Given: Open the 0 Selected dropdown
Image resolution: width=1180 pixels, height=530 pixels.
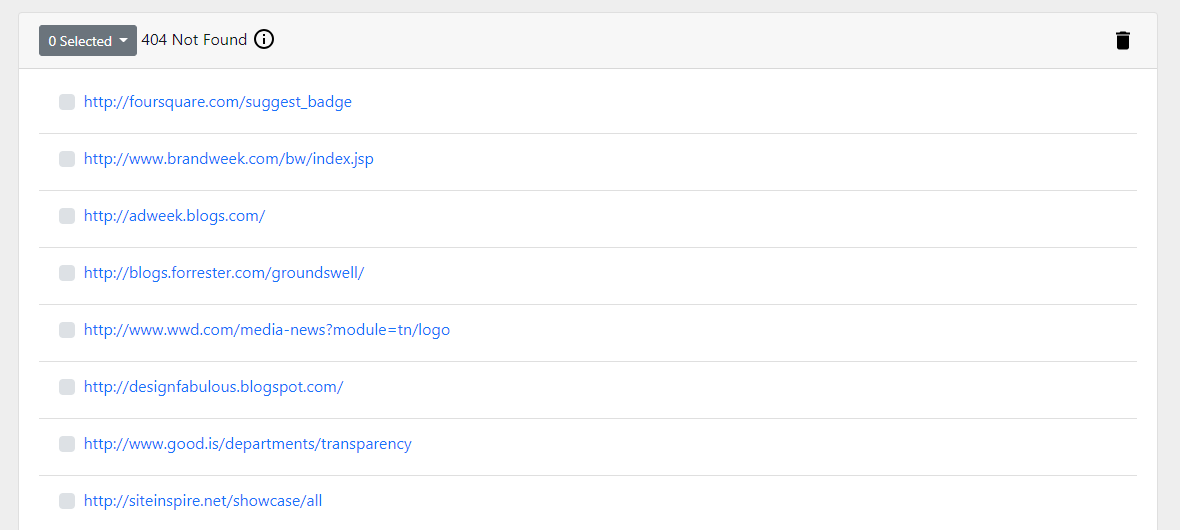Looking at the screenshot, I should coord(88,41).
